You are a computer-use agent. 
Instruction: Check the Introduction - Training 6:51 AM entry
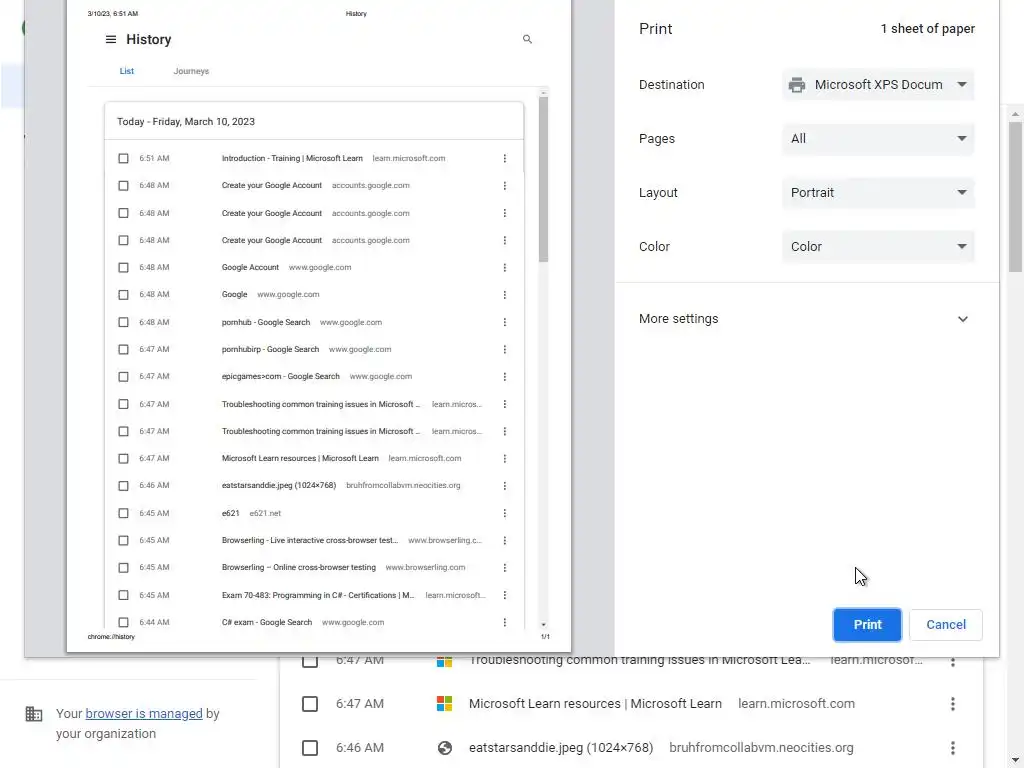[123, 158]
